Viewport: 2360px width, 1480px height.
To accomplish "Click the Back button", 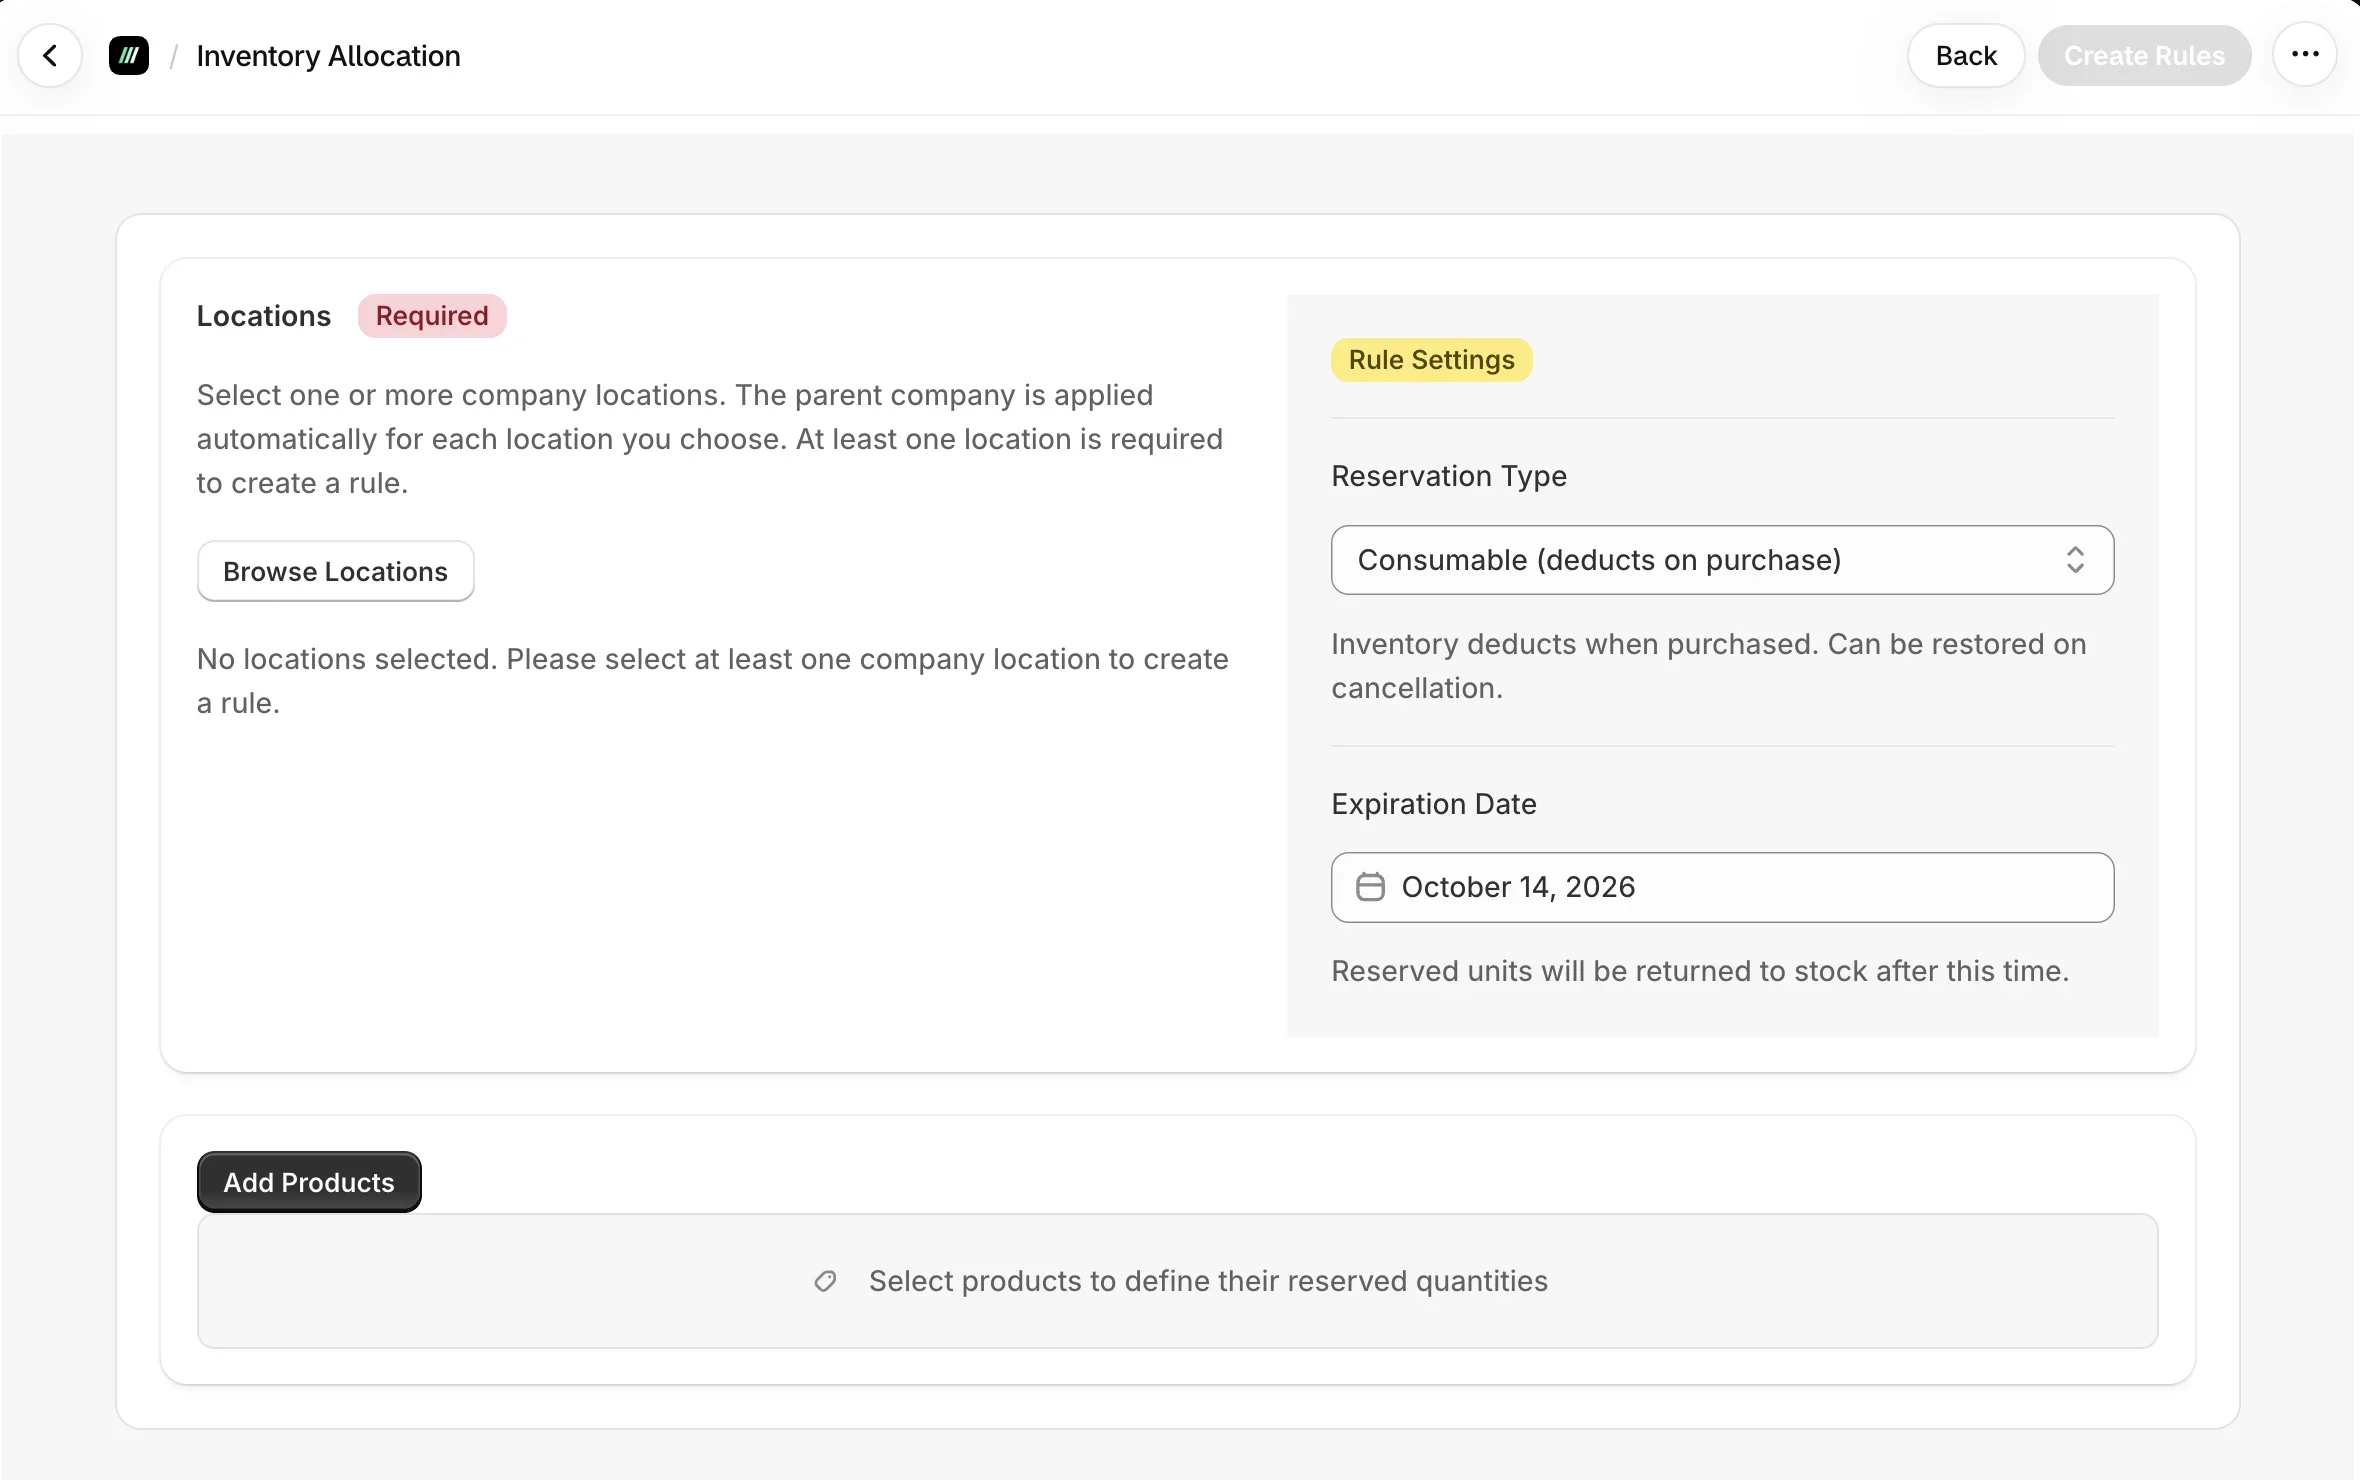I will 1965,56.
